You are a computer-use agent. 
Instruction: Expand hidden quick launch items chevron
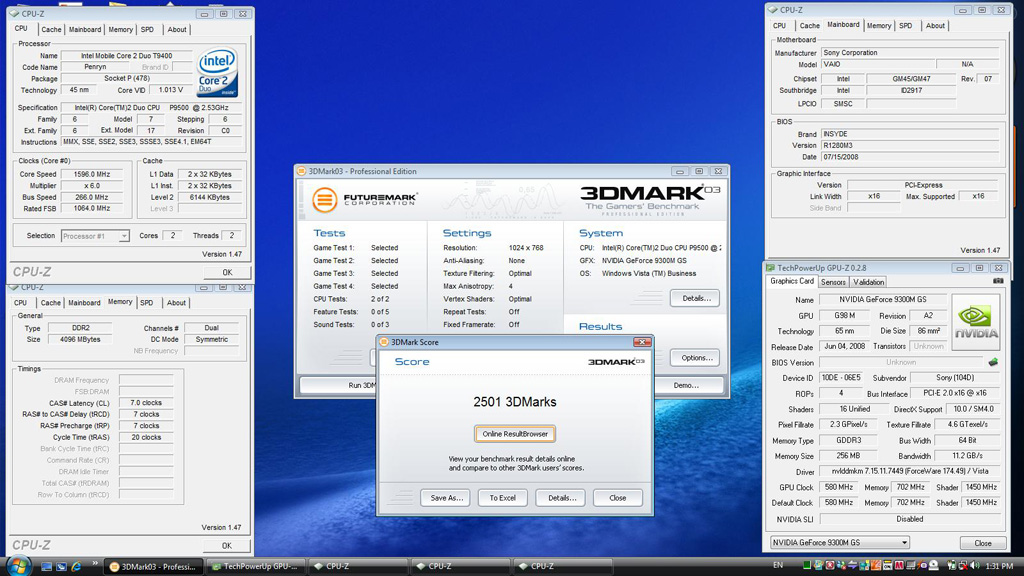coord(95,563)
